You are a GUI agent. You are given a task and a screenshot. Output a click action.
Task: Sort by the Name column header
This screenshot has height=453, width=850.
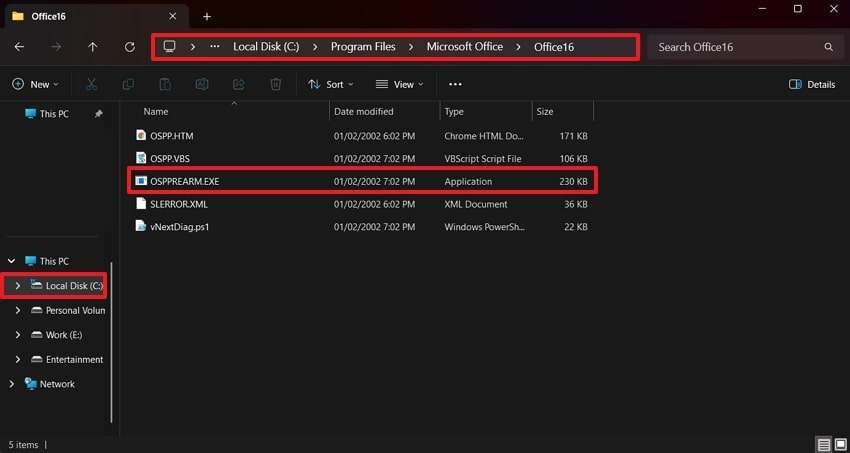tap(156, 112)
